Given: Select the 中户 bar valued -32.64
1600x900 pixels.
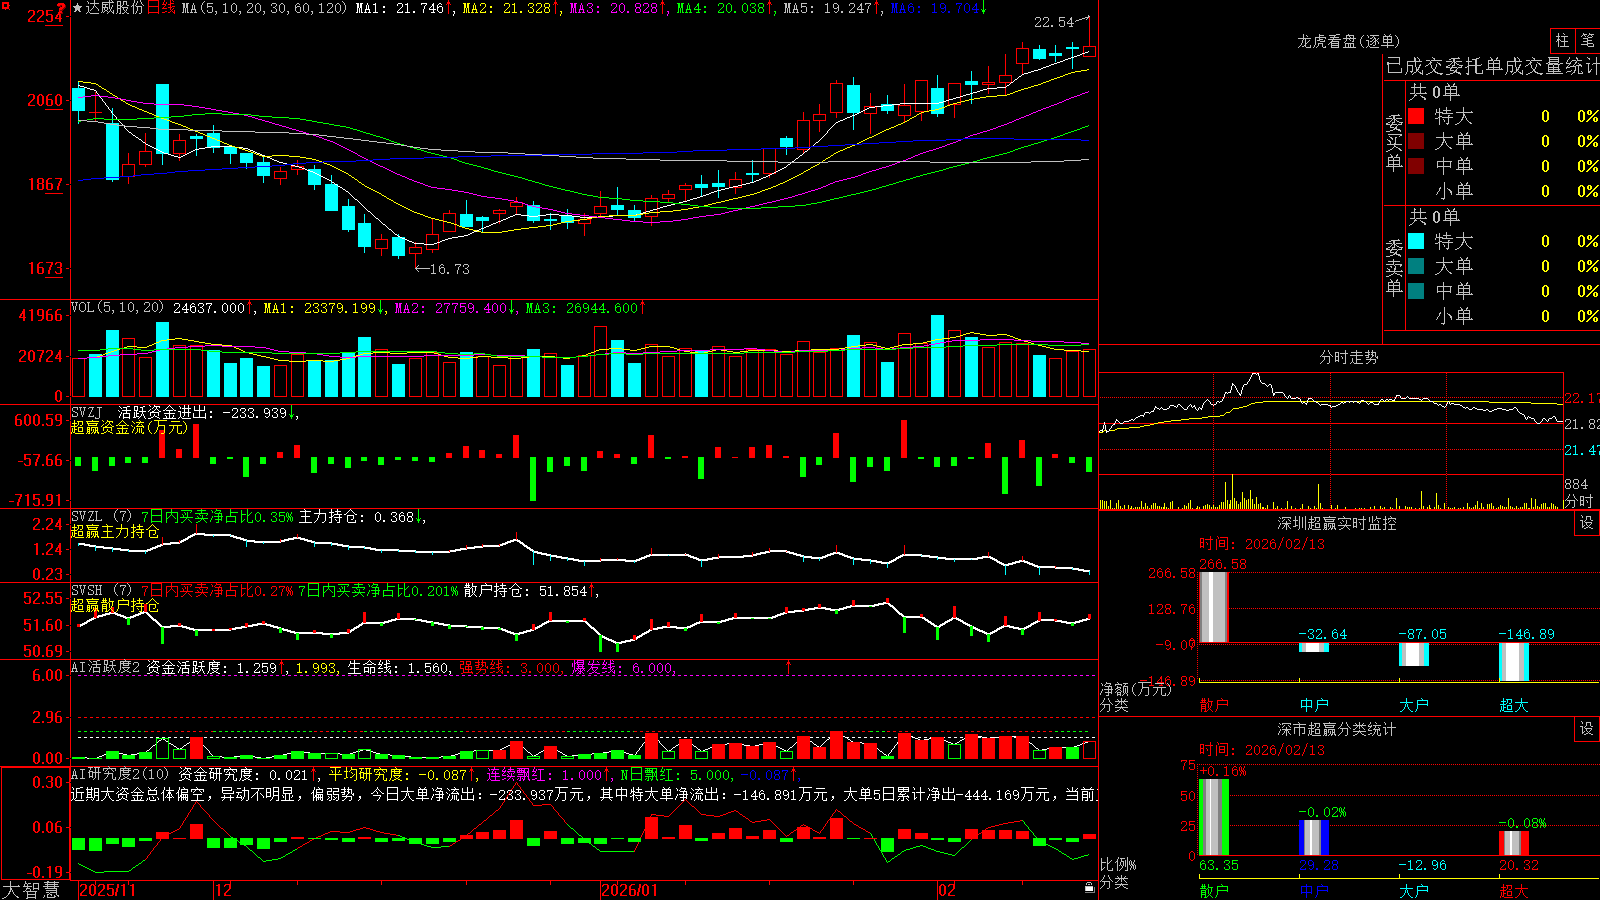Looking at the screenshot, I should click(1314, 647).
